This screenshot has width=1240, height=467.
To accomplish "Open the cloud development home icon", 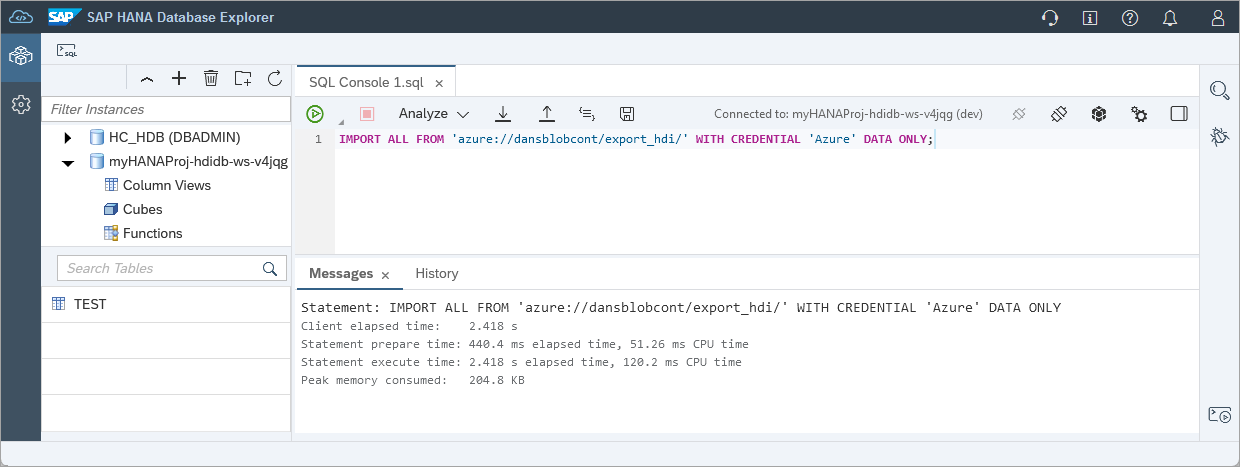I will pos(21,17).
